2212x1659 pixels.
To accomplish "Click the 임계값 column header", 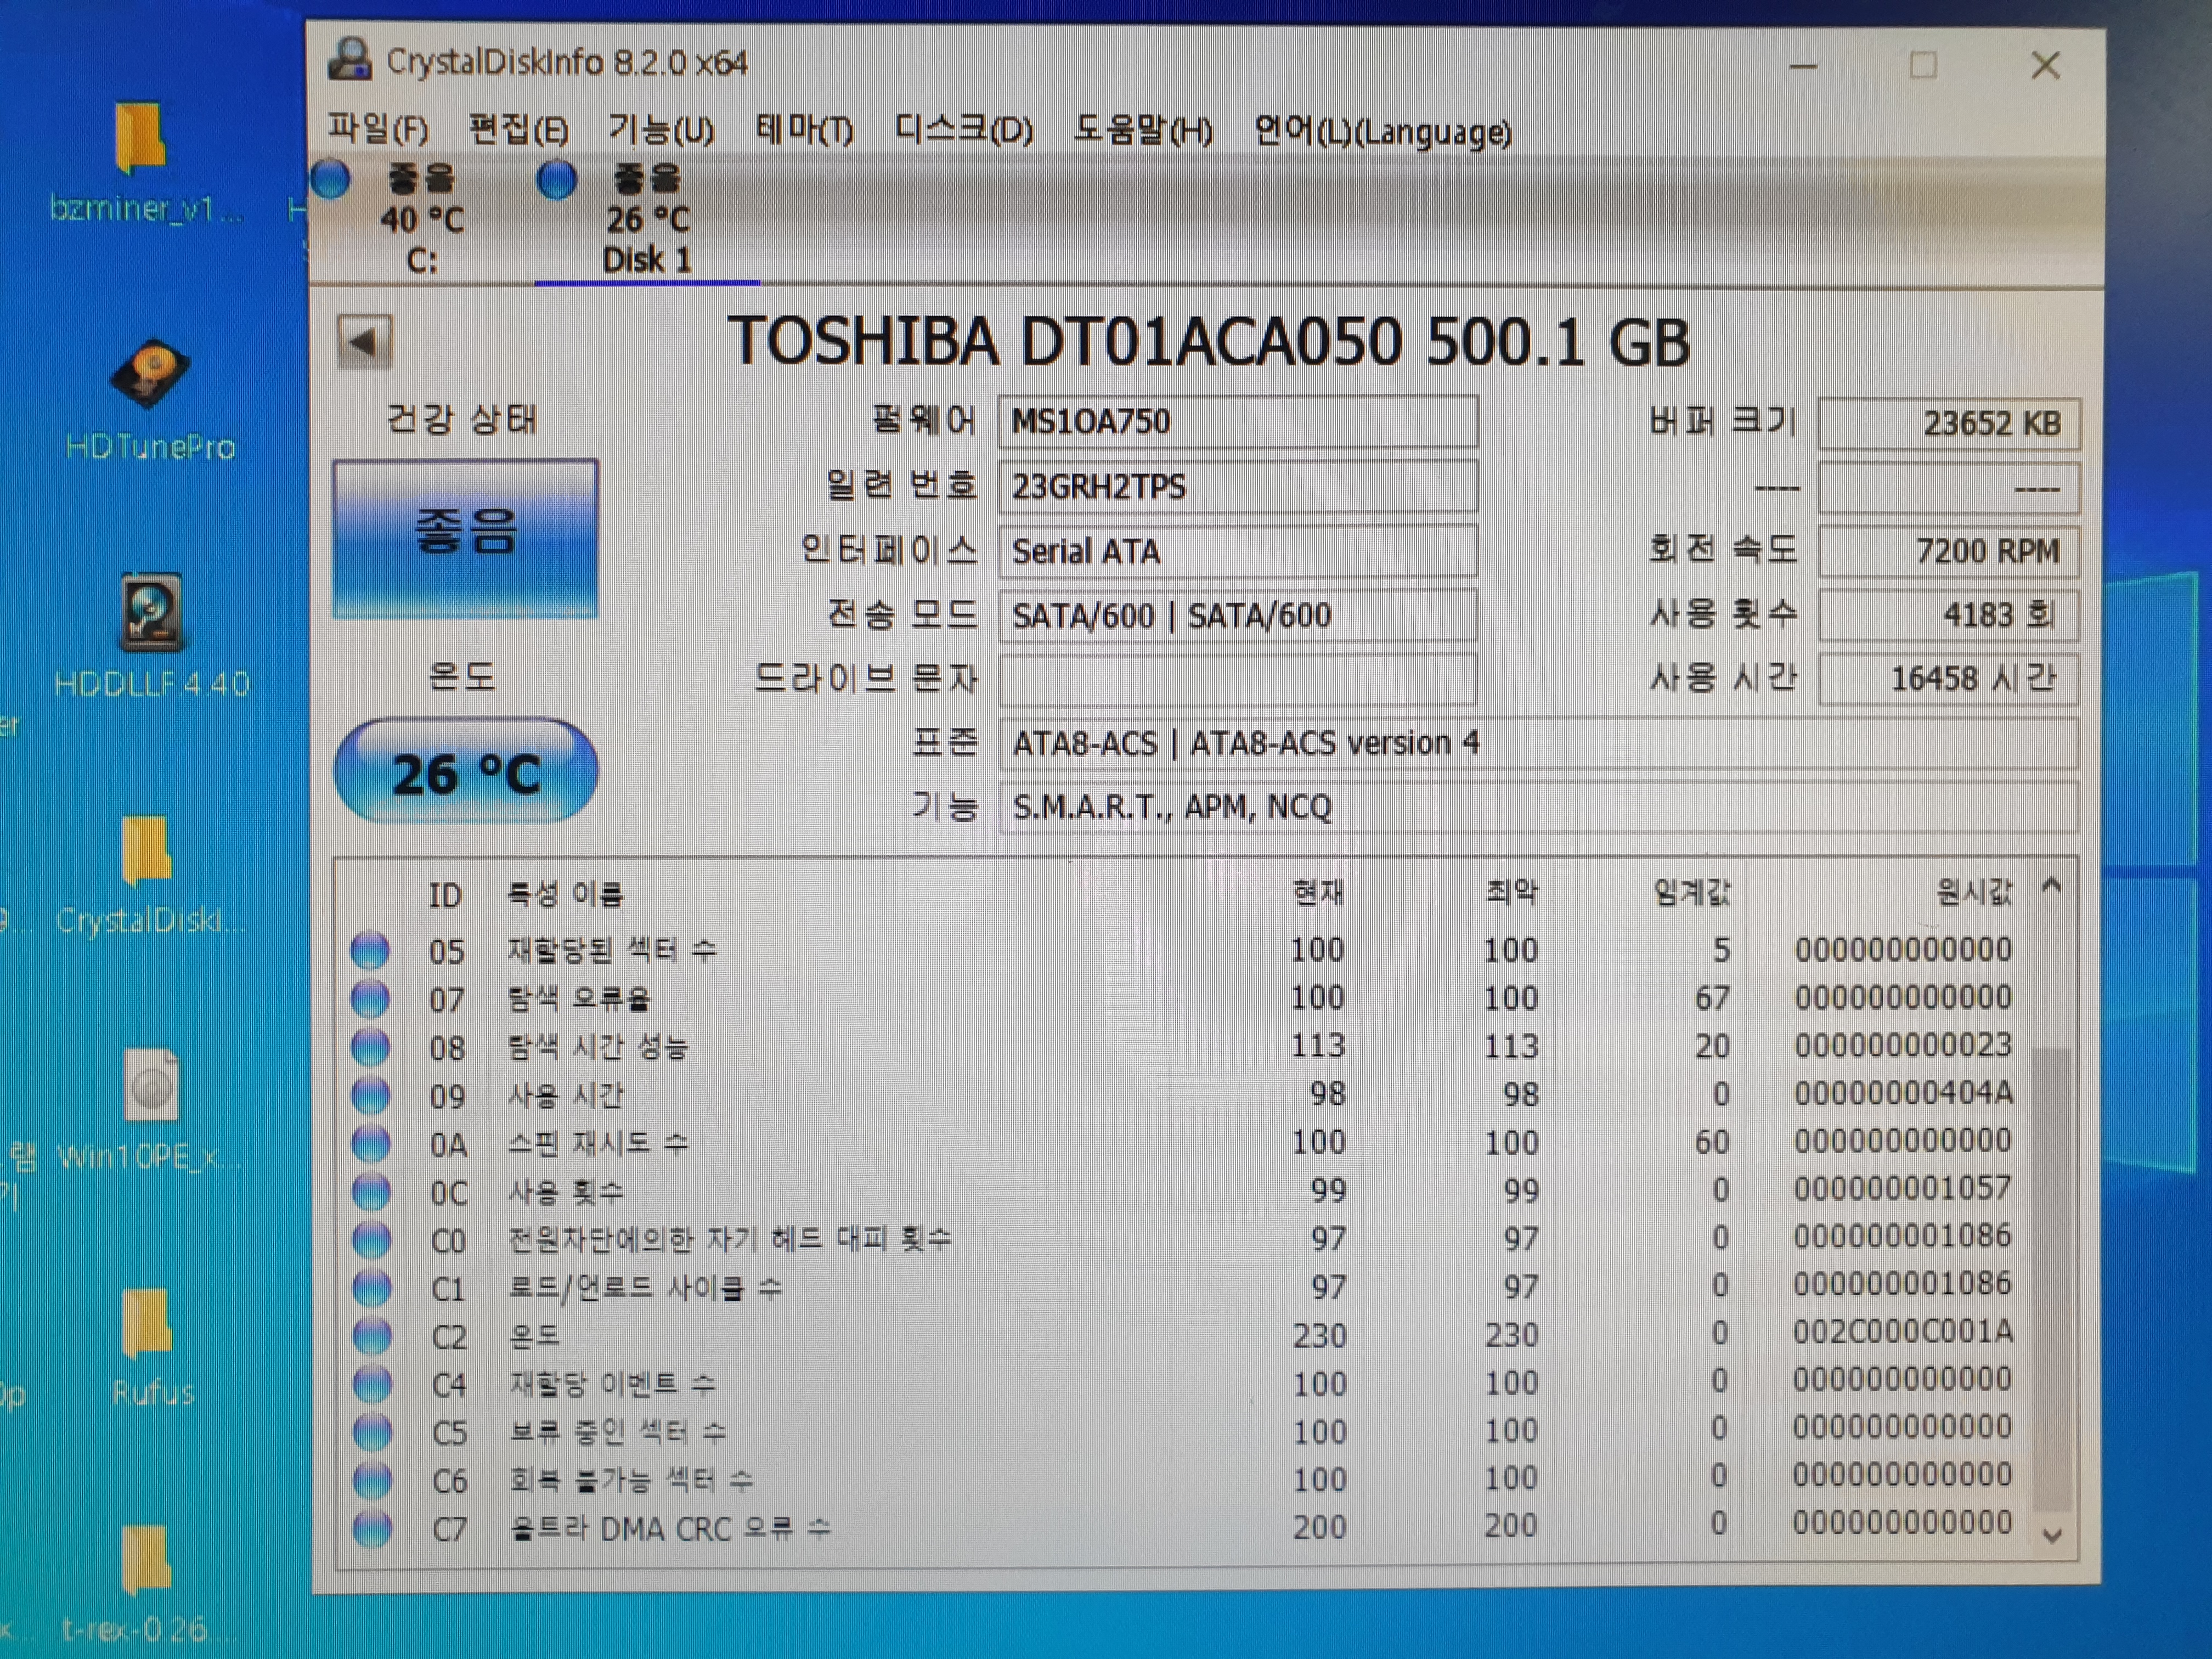I will point(1691,892).
